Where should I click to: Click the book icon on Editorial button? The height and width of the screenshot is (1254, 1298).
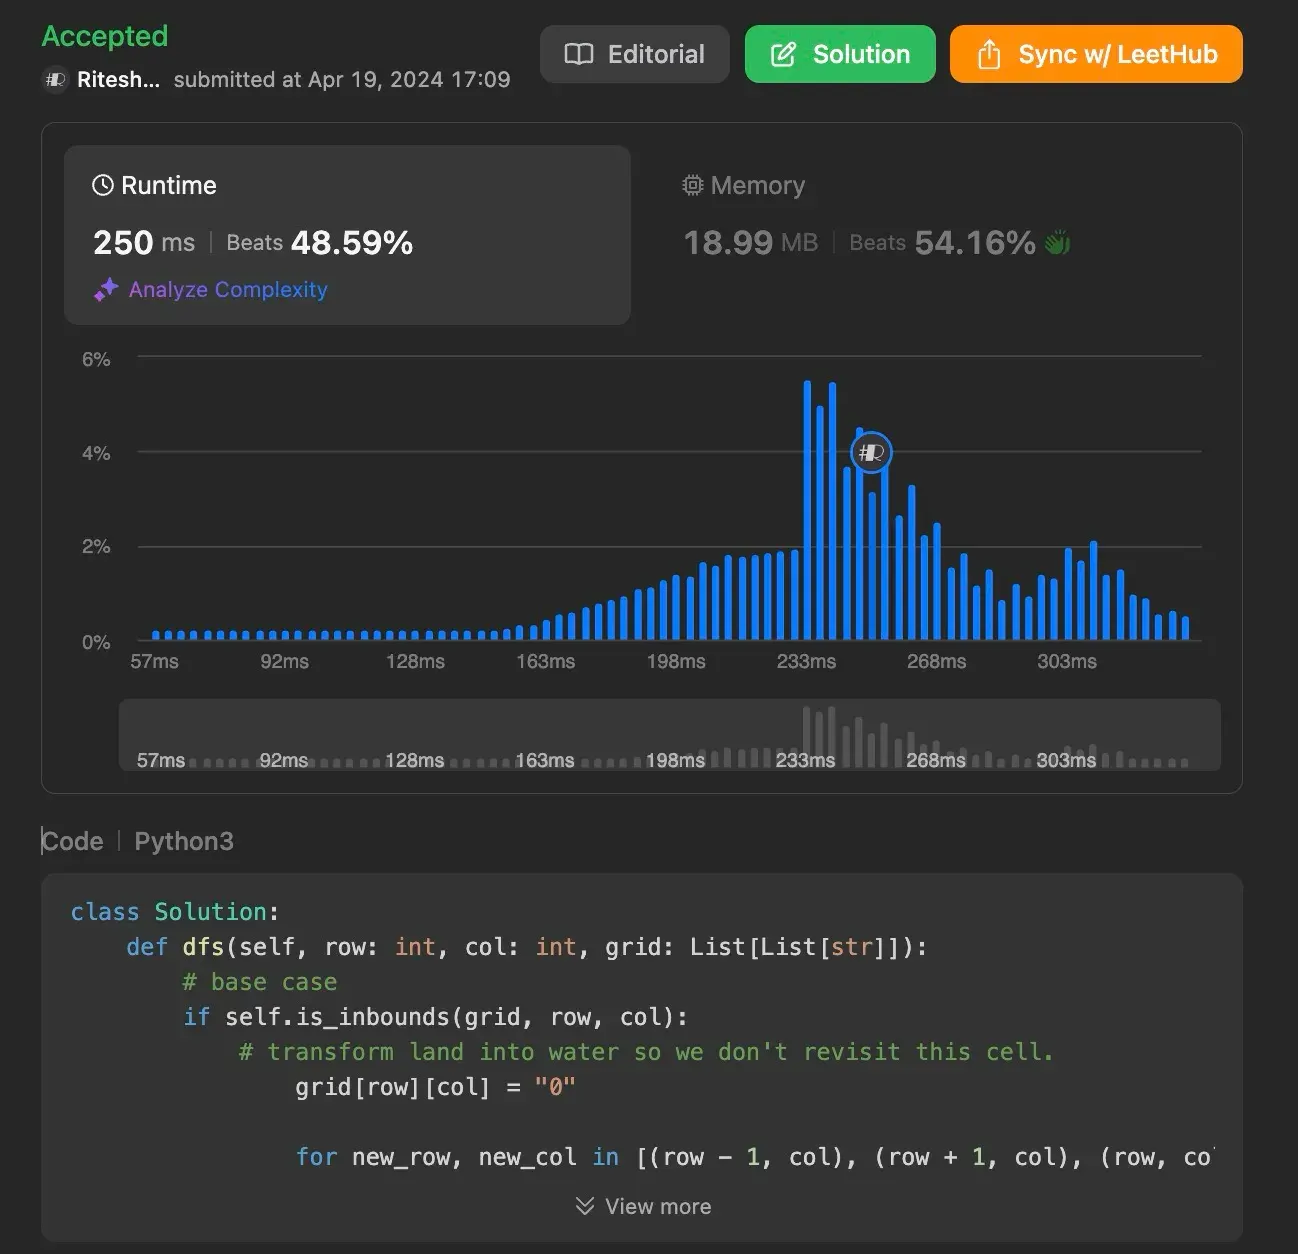click(579, 54)
